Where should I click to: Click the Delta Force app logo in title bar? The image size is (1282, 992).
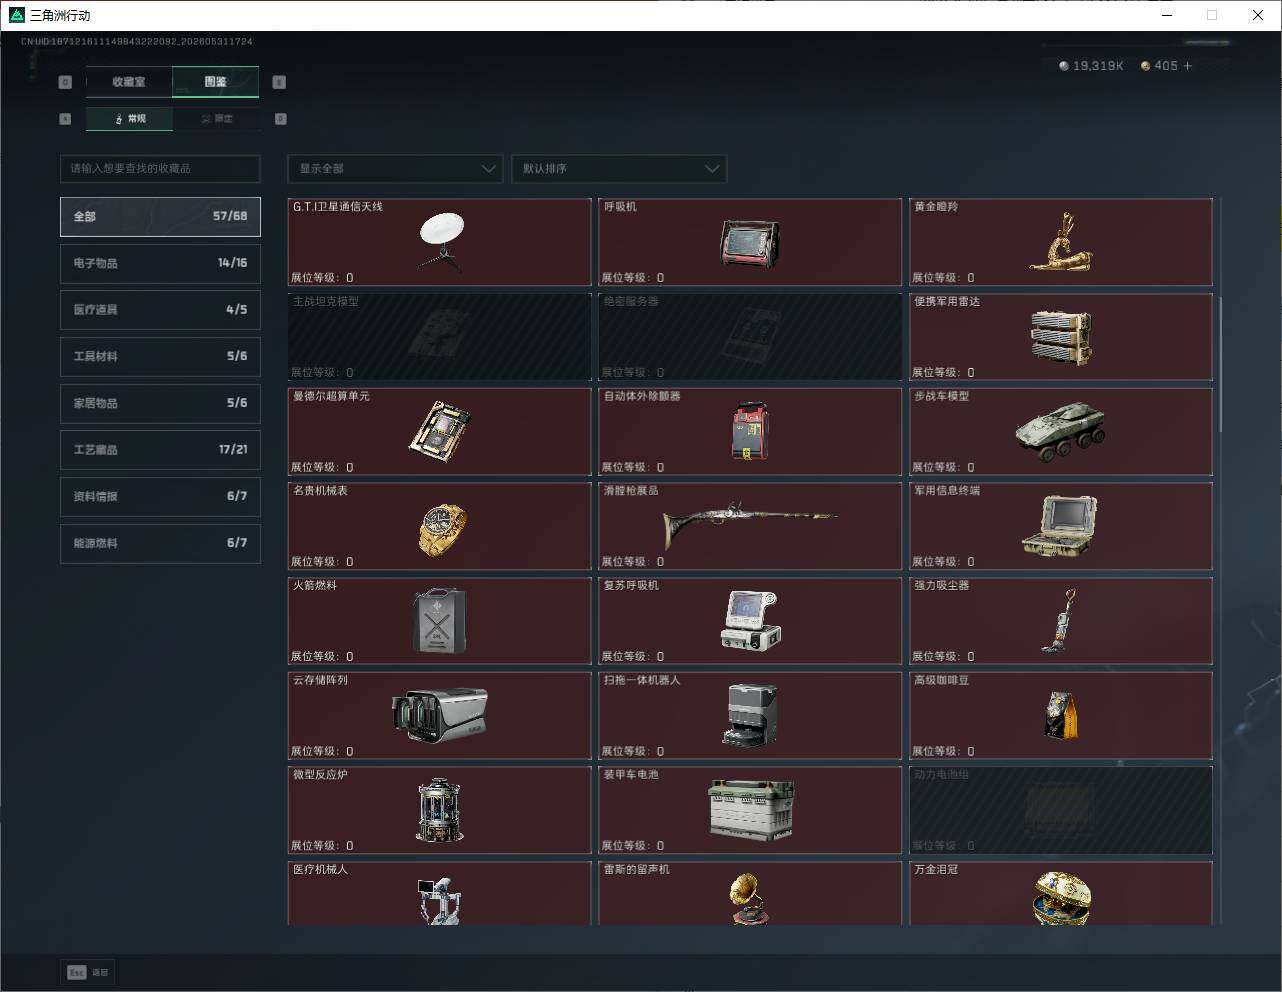click(x=16, y=15)
